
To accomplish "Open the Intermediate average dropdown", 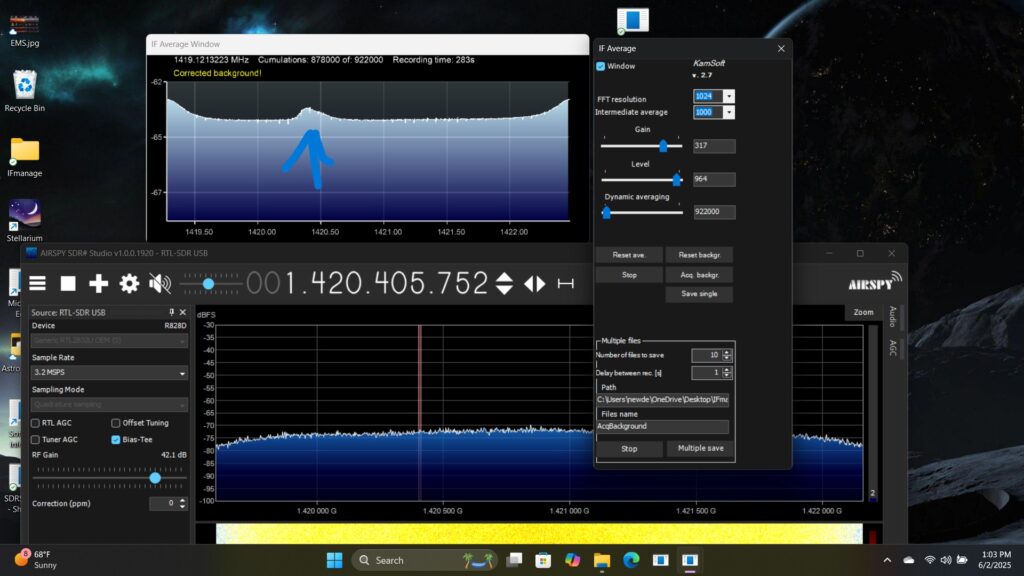I will tap(729, 112).
